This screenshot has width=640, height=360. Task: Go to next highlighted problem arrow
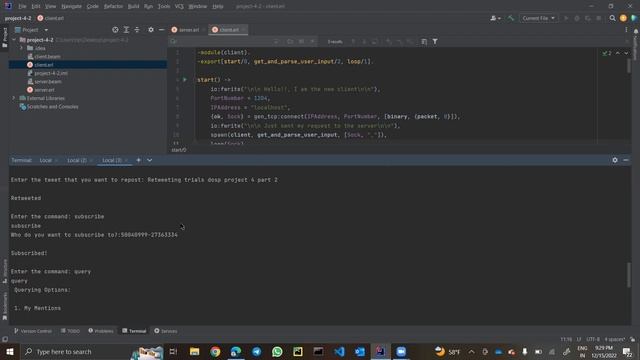point(626,53)
